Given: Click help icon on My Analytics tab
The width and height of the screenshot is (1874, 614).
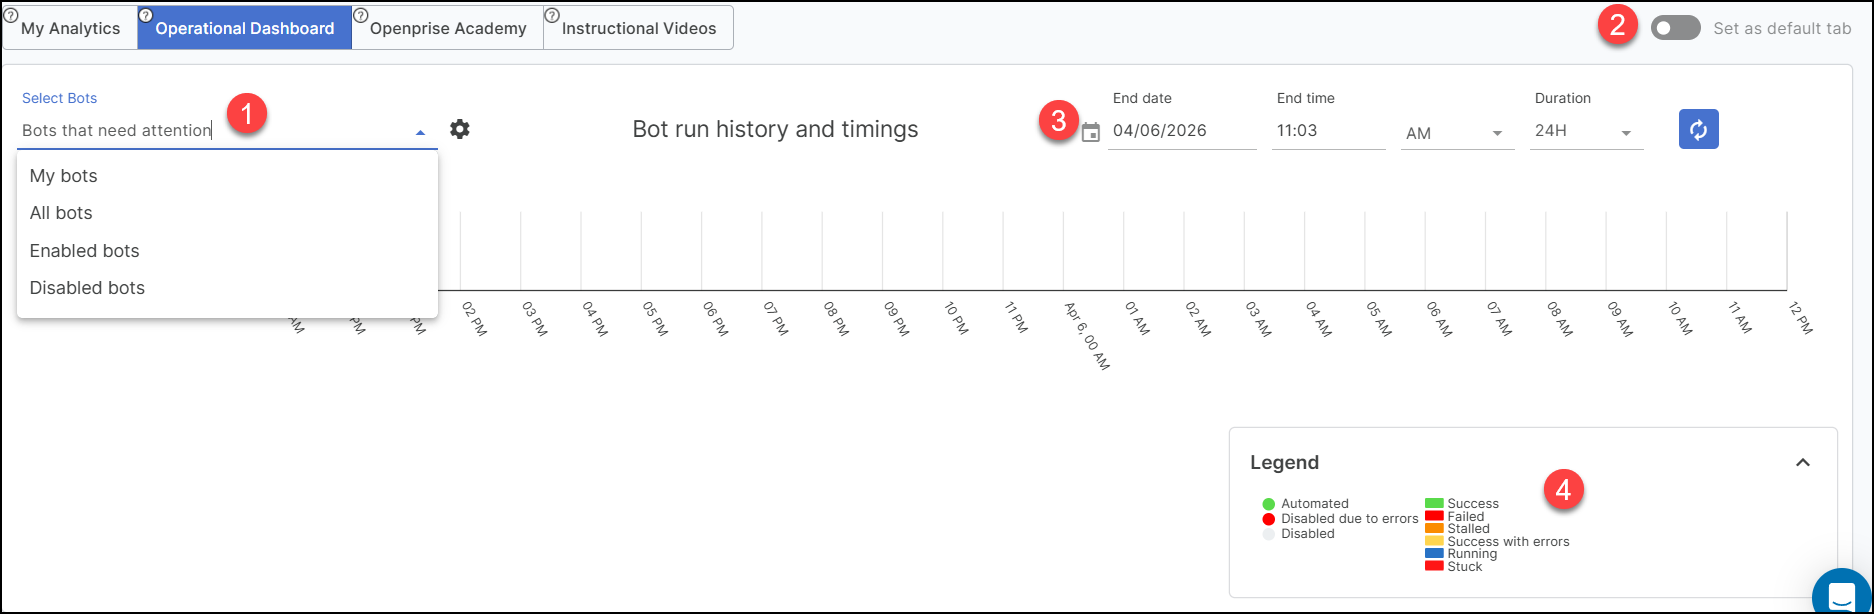Looking at the screenshot, I should (11, 15).
